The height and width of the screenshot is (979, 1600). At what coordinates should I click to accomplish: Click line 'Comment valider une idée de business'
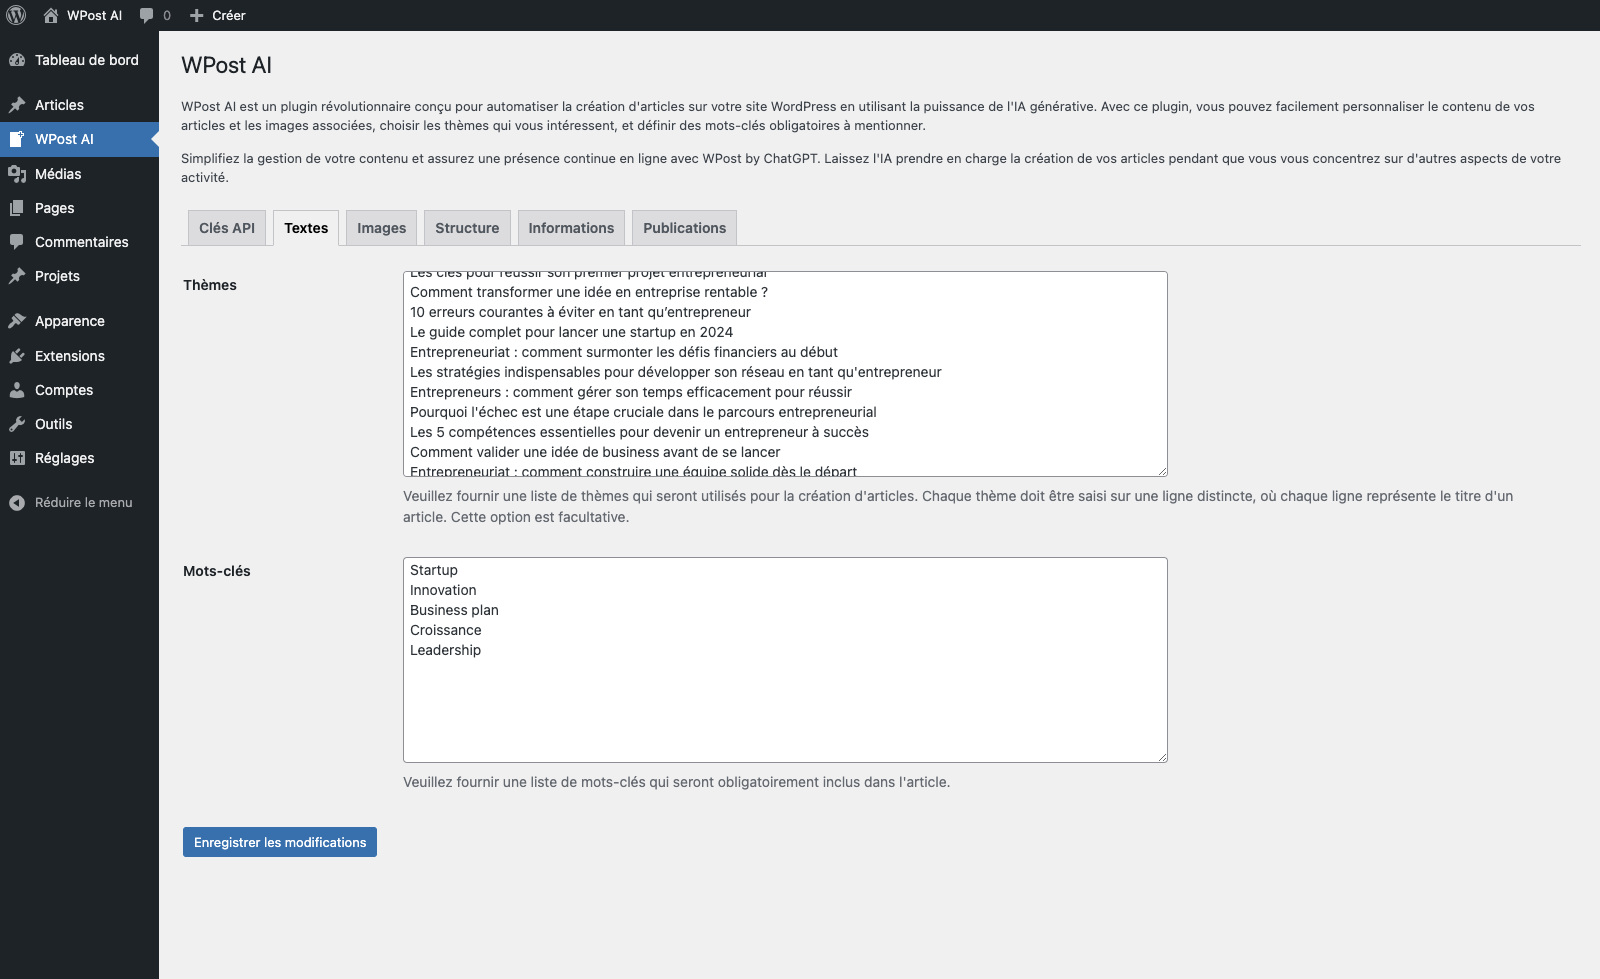point(595,452)
